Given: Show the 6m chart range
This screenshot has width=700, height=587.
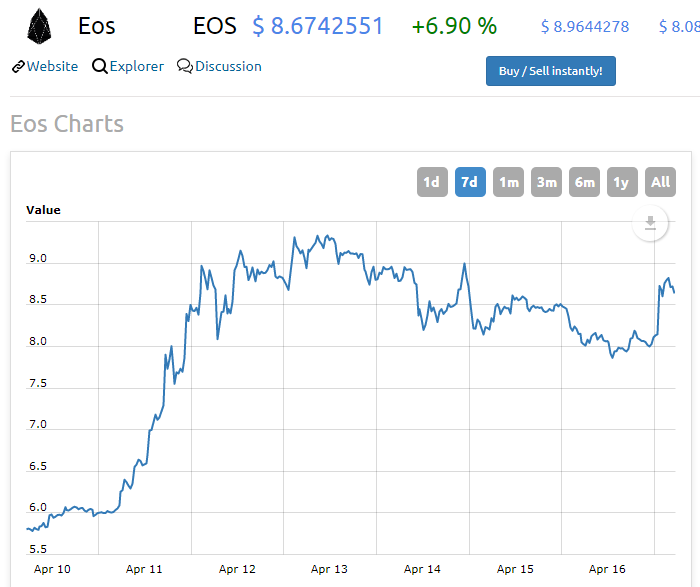Looking at the screenshot, I should [584, 182].
